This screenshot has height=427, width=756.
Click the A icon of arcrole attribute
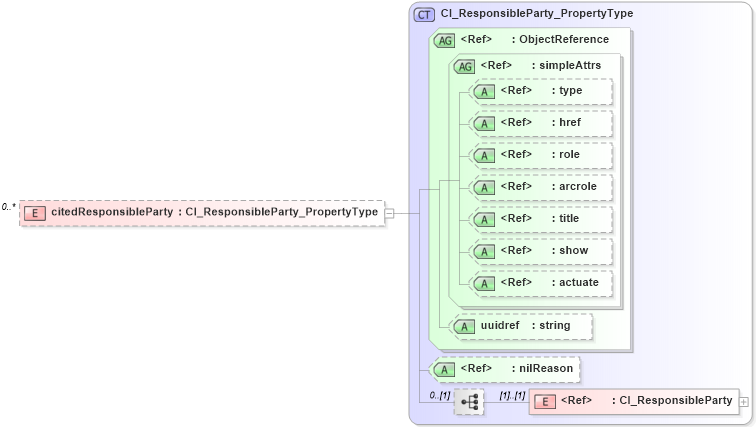[484, 187]
